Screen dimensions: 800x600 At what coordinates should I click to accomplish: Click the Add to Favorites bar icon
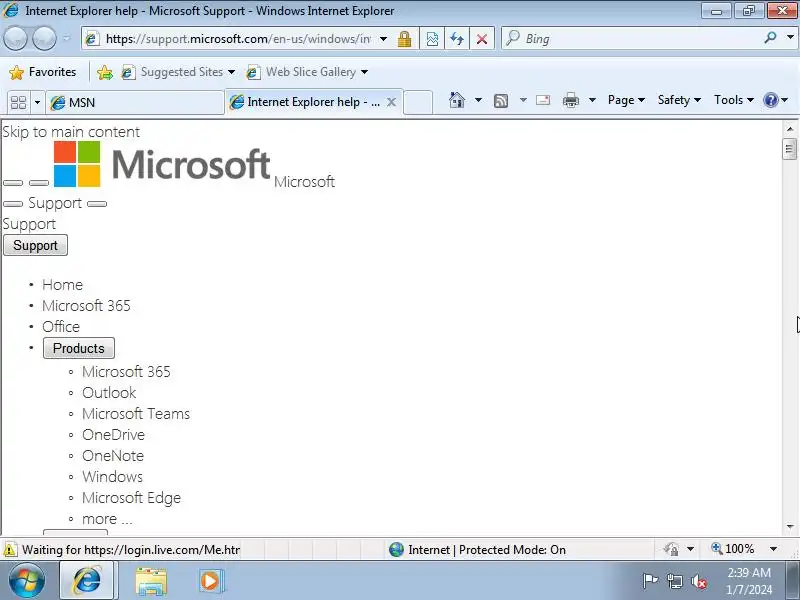click(x=105, y=72)
